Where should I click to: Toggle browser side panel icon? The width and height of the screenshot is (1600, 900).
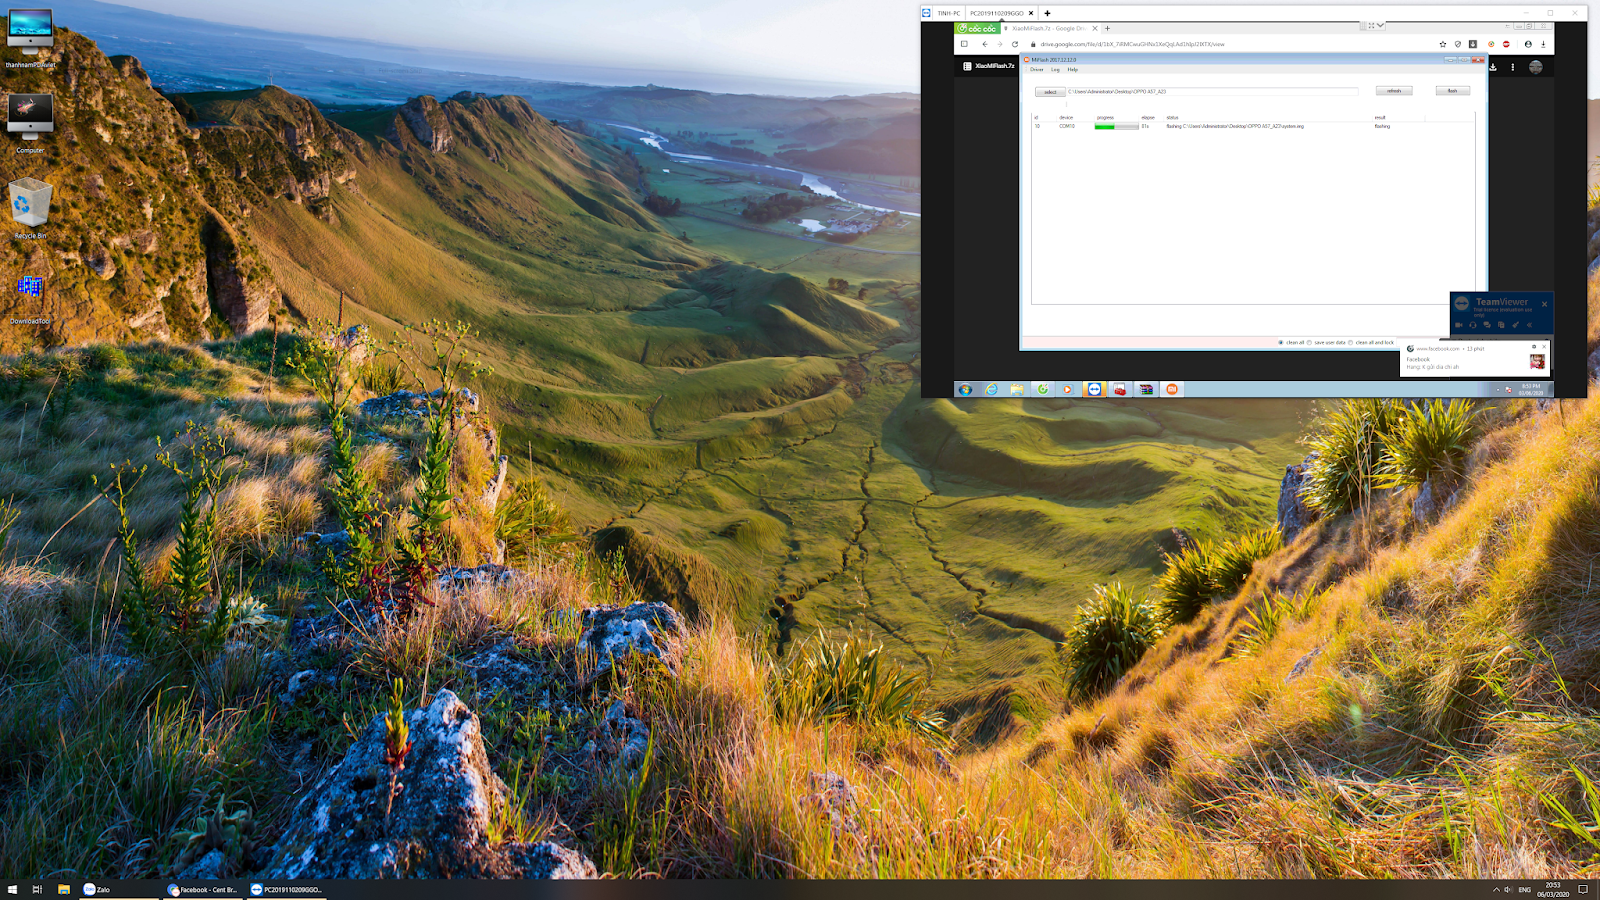click(964, 44)
